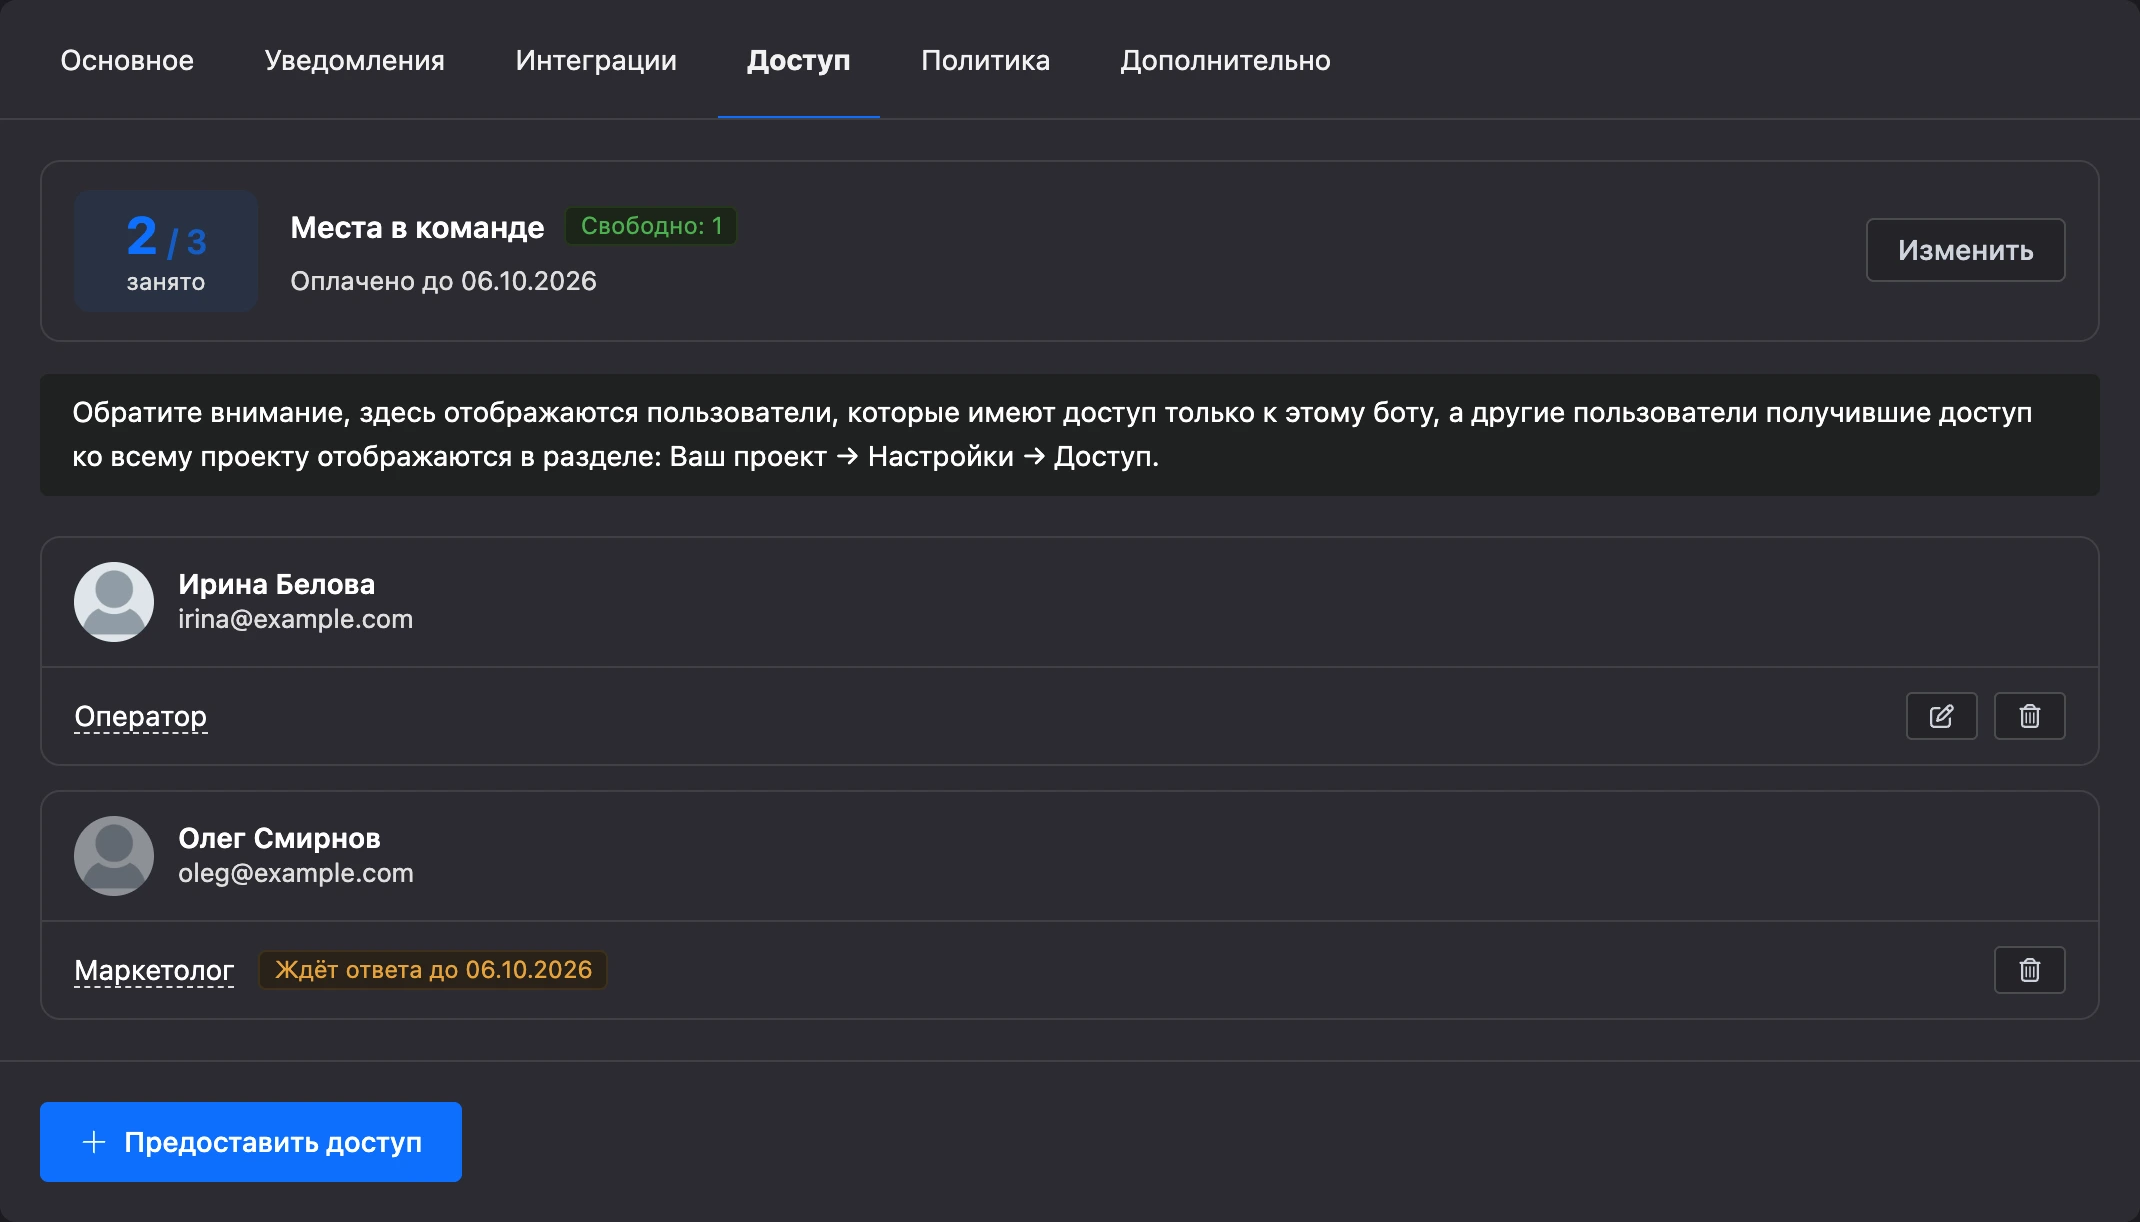Open the Основное tab
Viewport: 2140px width, 1222px height.
[x=127, y=60]
